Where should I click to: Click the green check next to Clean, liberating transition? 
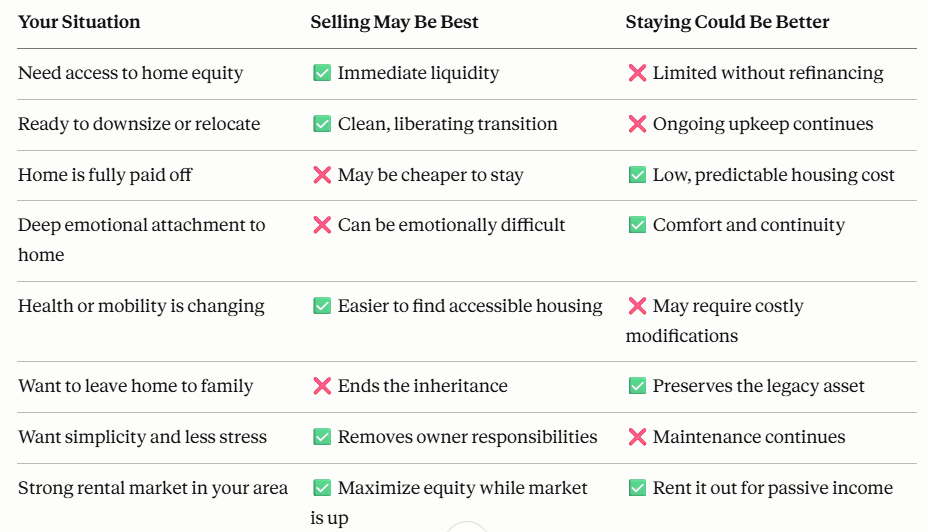[x=322, y=124]
